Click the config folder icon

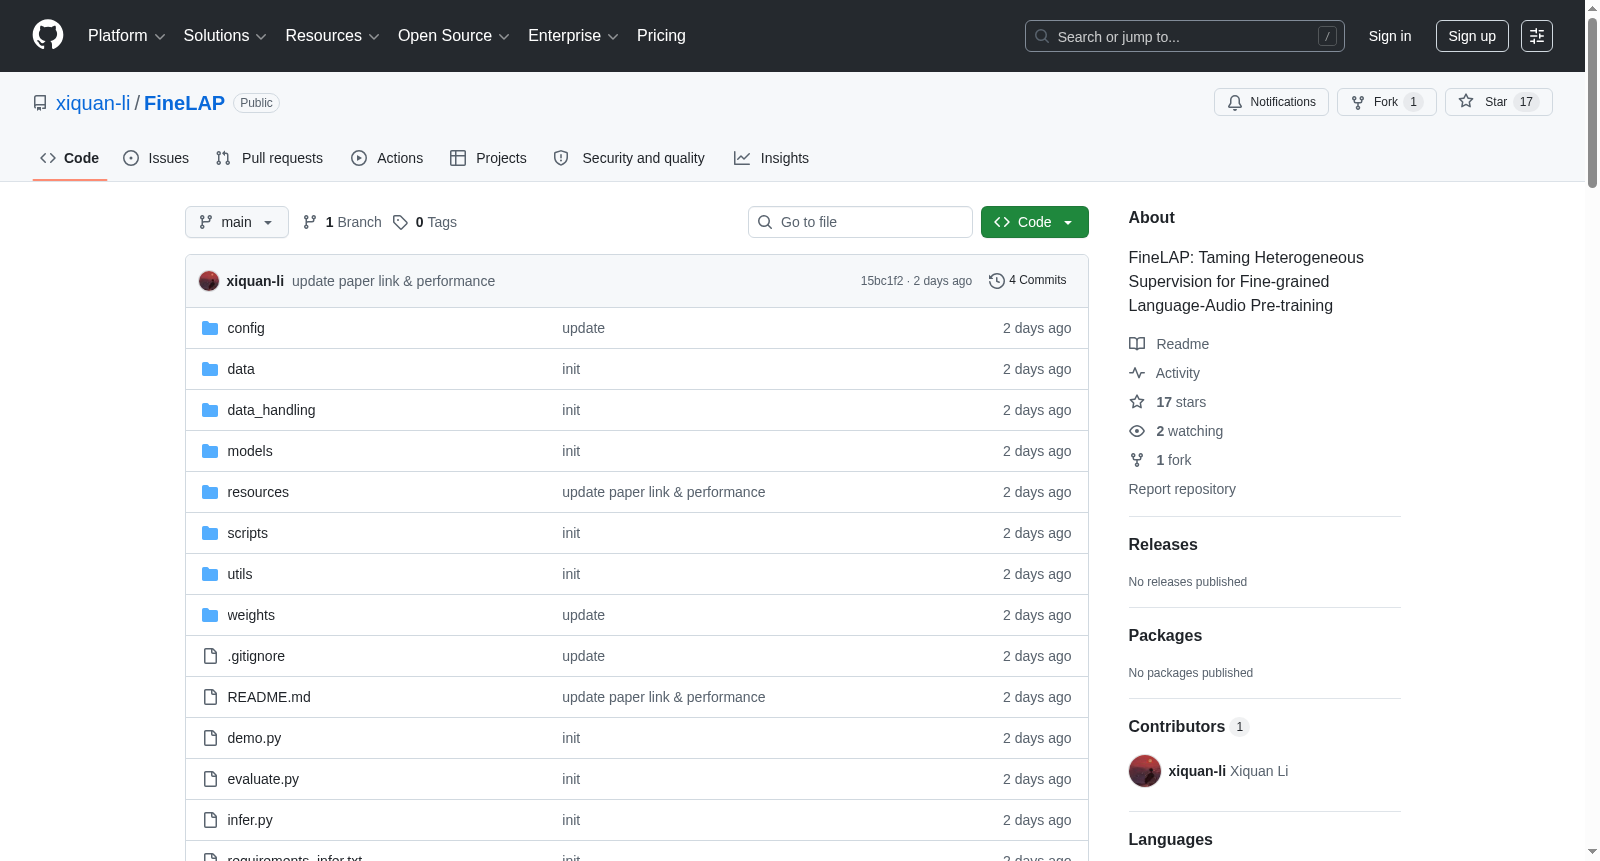click(x=210, y=328)
